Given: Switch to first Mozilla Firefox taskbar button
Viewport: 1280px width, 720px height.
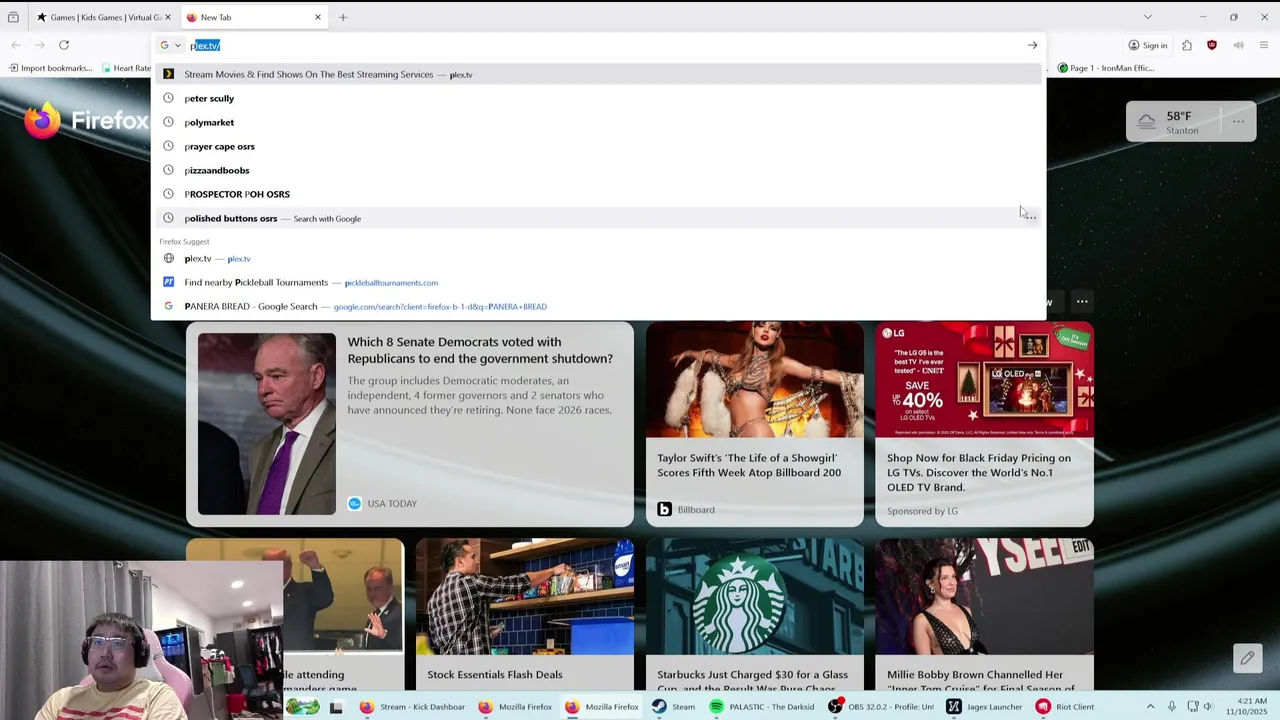Looking at the screenshot, I should 516,707.
